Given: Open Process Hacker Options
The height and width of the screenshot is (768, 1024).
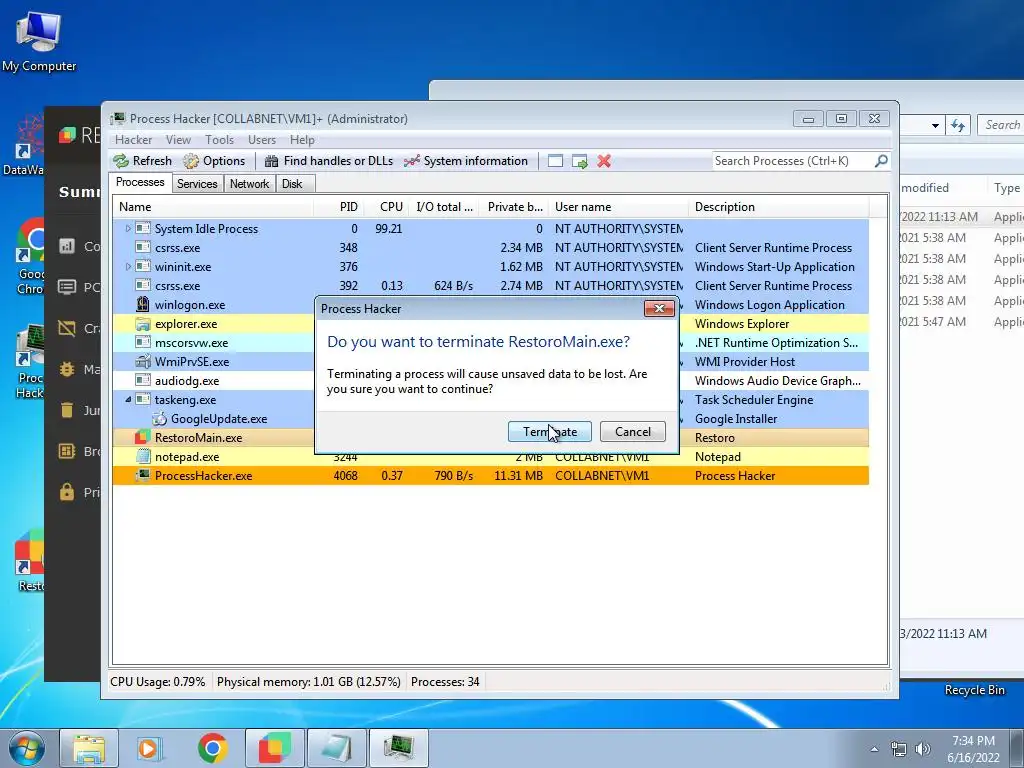Looking at the screenshot, I should click(x=214, y=161).
